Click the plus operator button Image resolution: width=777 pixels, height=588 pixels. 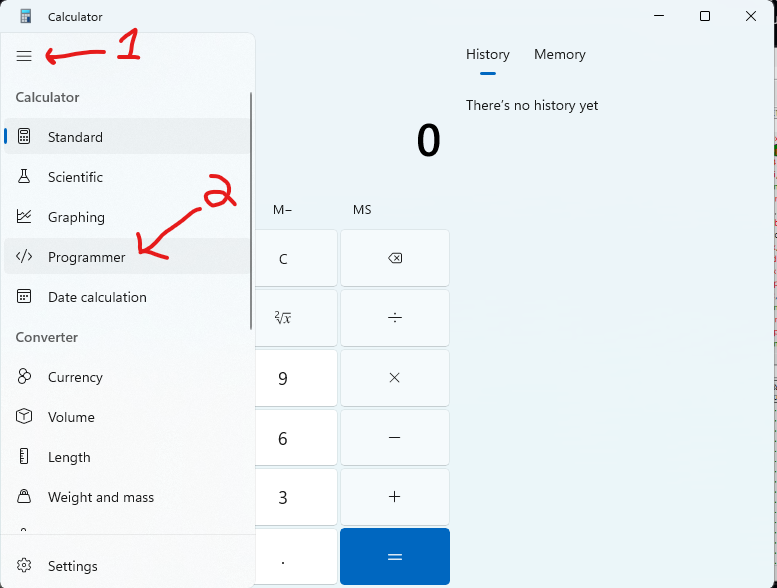pos(395,497)
